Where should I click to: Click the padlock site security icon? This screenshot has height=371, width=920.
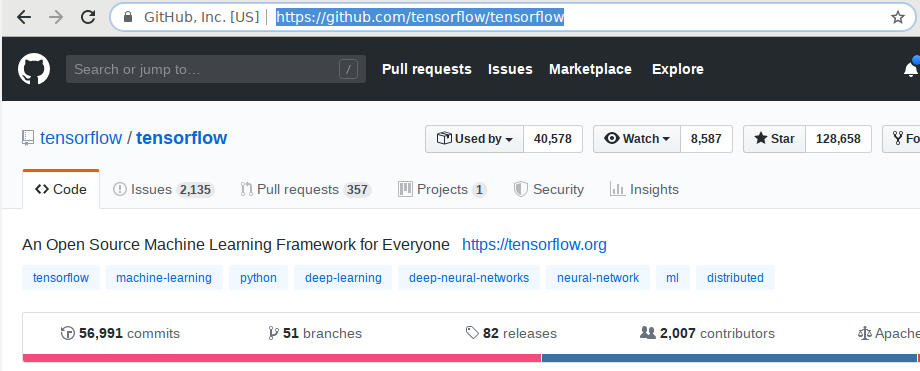click(128, 17)
